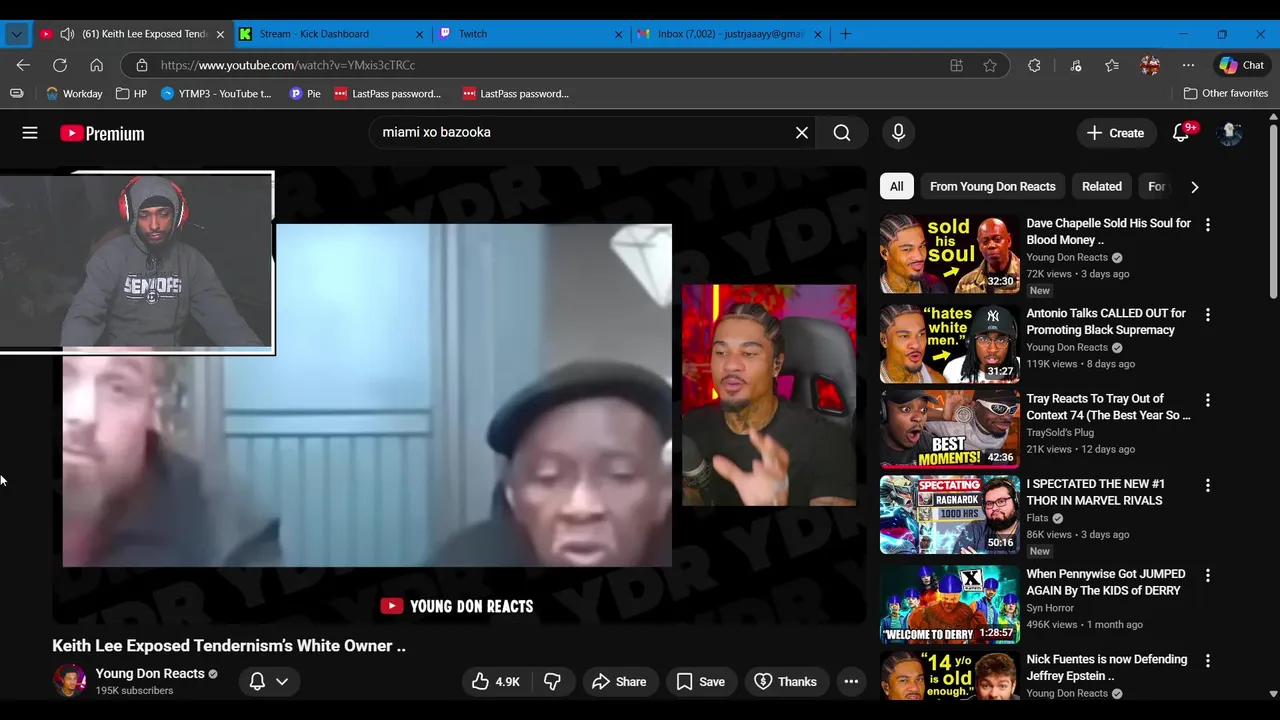This screenshot has height=720, width=1280.
Task: Show more filter chips arrow
Action: click(1194, 186)
